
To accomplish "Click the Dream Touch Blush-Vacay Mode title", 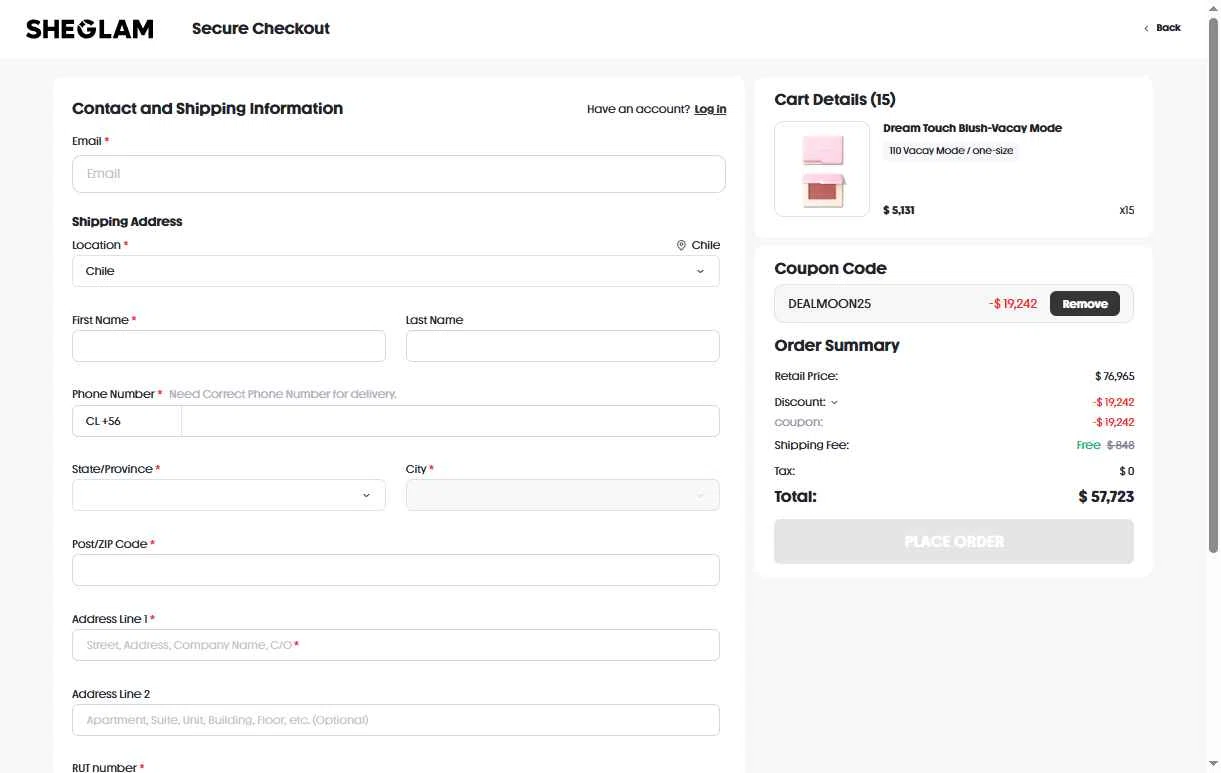I will coord(972,128).
